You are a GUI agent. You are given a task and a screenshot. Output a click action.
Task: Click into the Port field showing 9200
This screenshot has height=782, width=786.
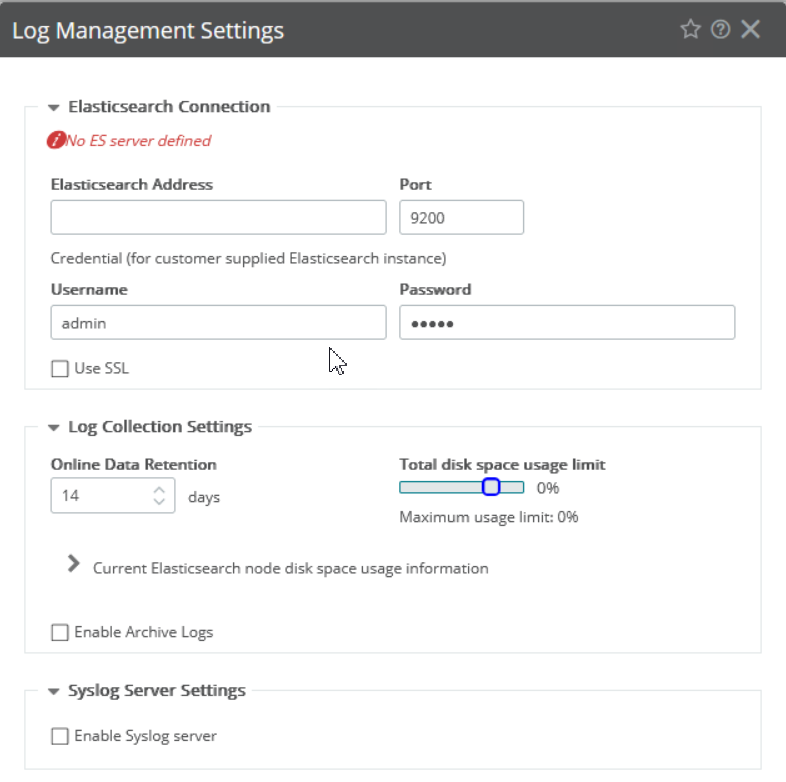[461, 217]
